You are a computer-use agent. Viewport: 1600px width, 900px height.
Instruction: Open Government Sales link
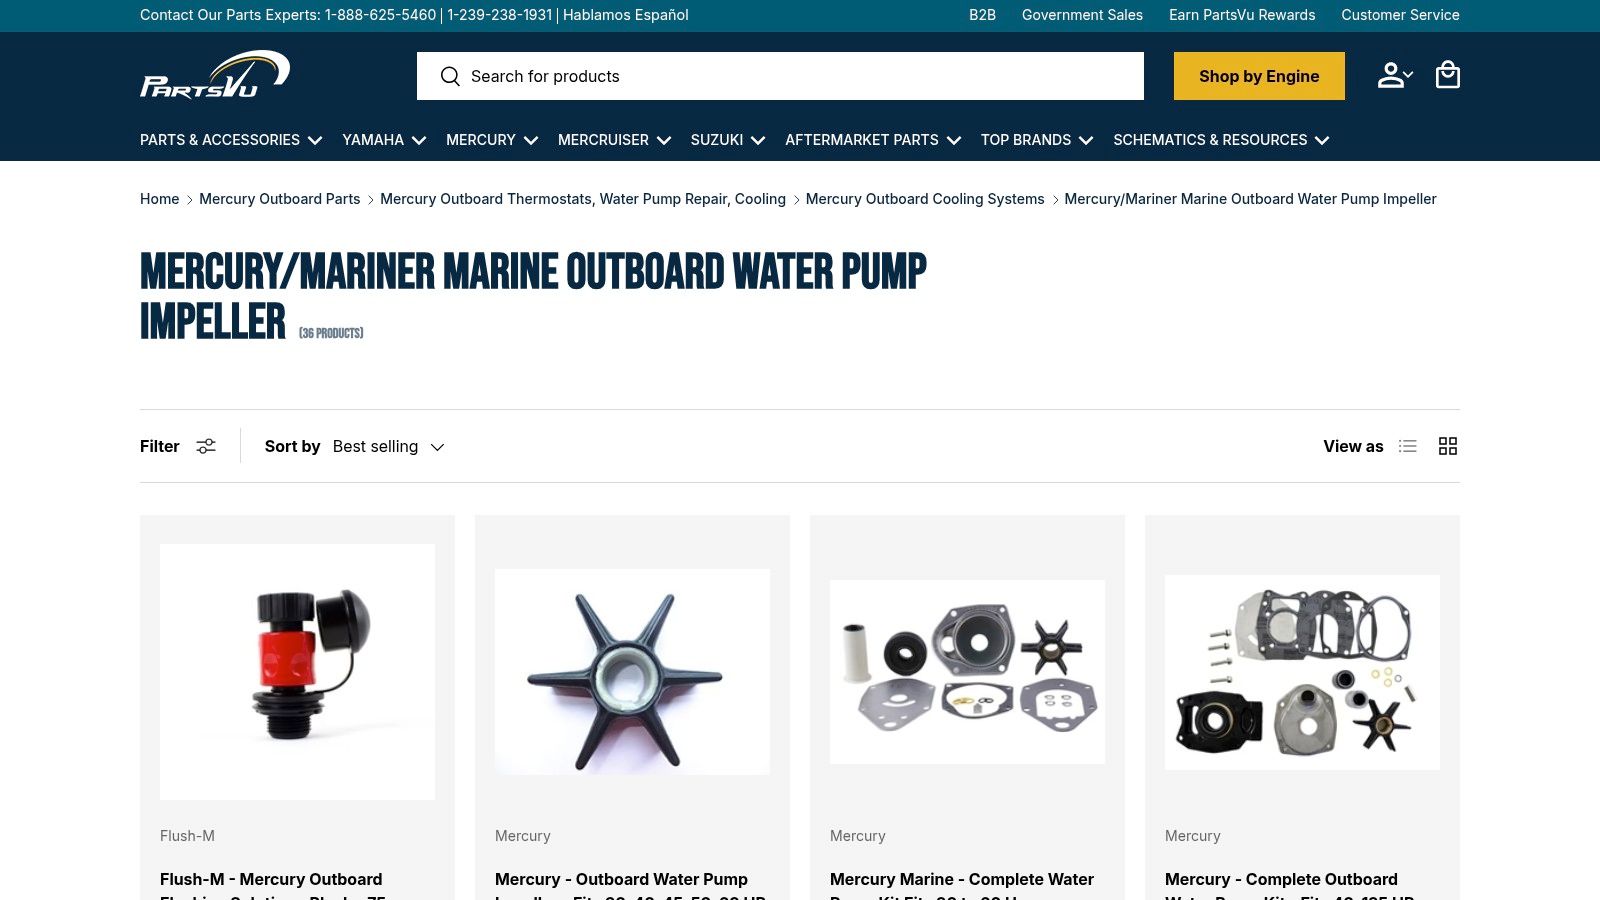click(1082, 15)
